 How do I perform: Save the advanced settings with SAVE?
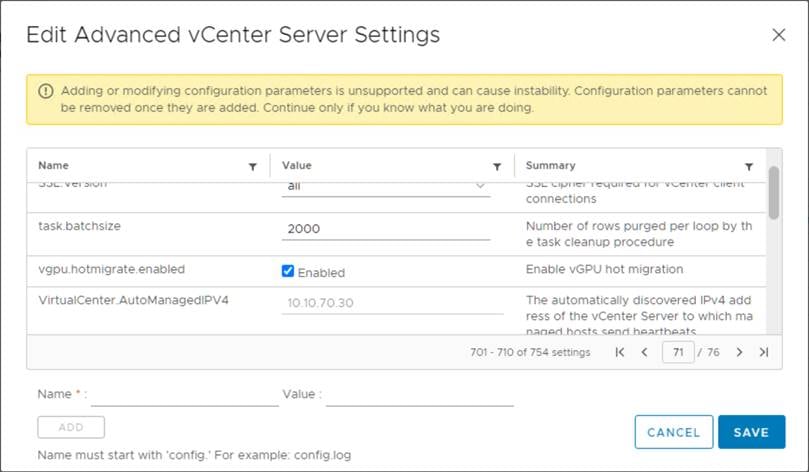[x=751, y=432]
